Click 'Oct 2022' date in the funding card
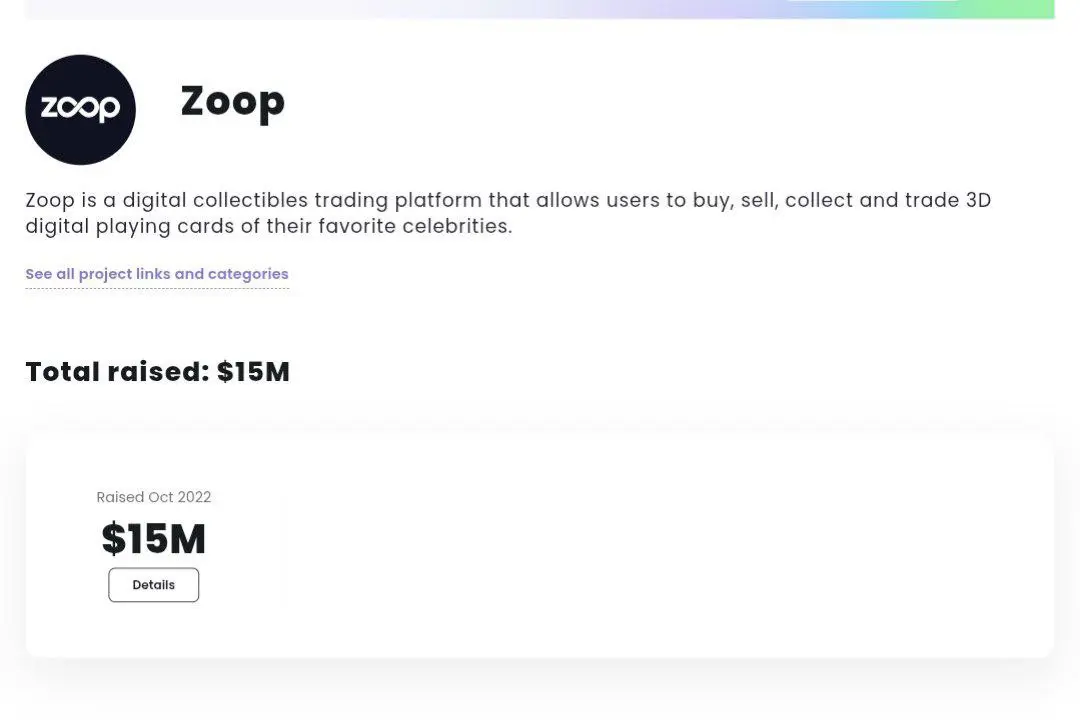Image resolution: width=1080 pixels, height=727 pixels. tap(180, 497)
